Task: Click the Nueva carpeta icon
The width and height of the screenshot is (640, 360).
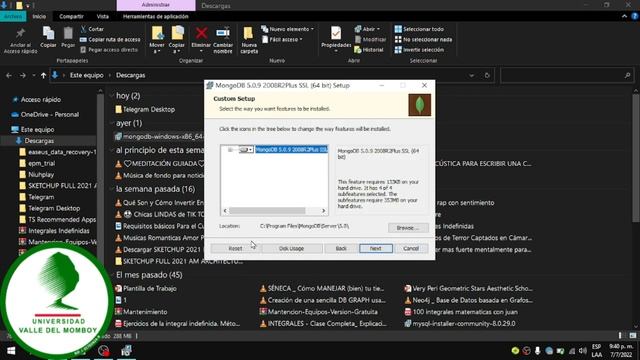Action: (x=249, y=40)
